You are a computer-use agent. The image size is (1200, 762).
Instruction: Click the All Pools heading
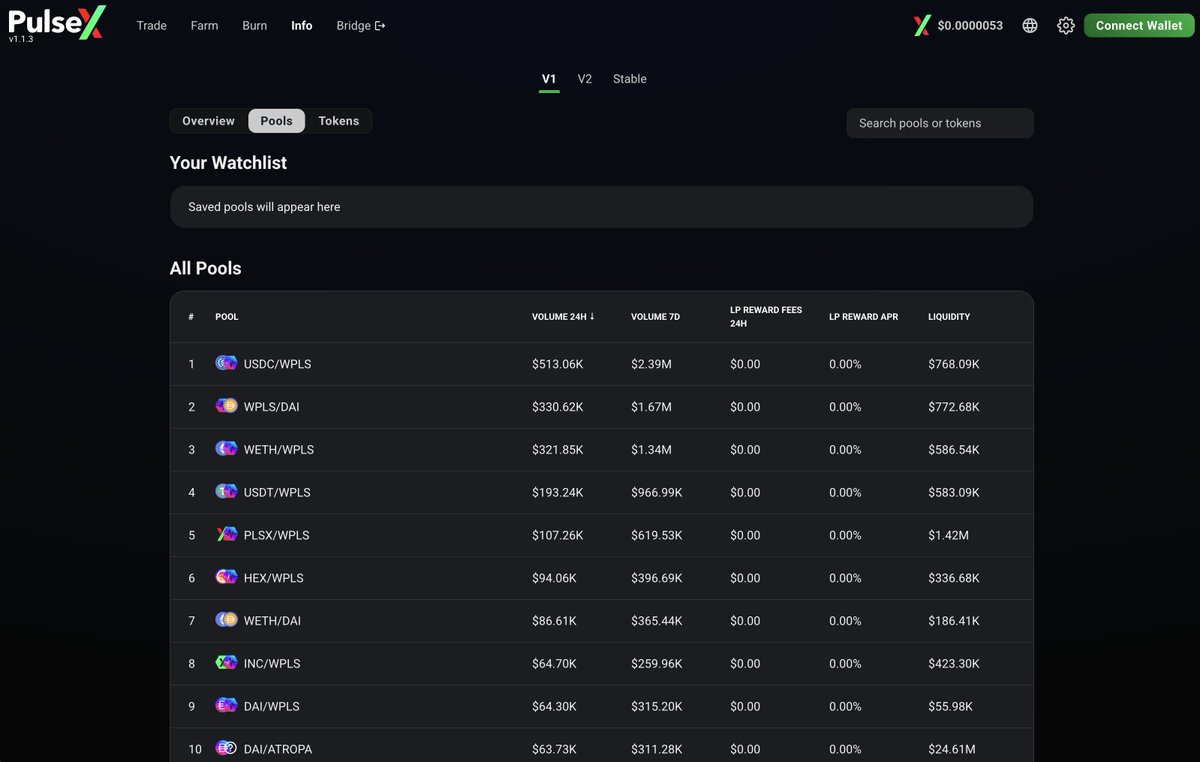(205, 268)
